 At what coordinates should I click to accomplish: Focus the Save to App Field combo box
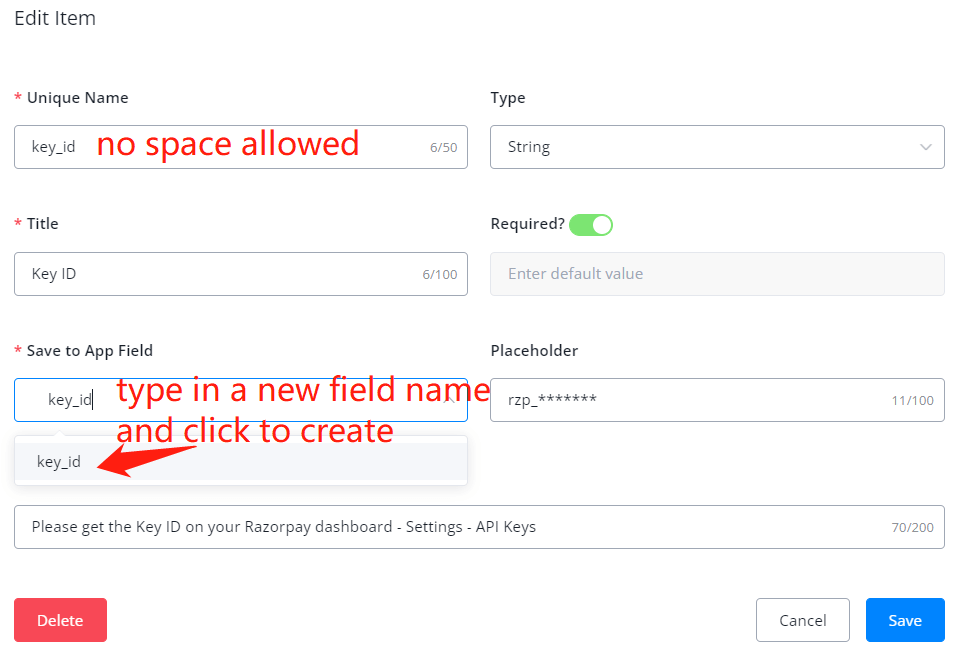(x=240, y=400)
